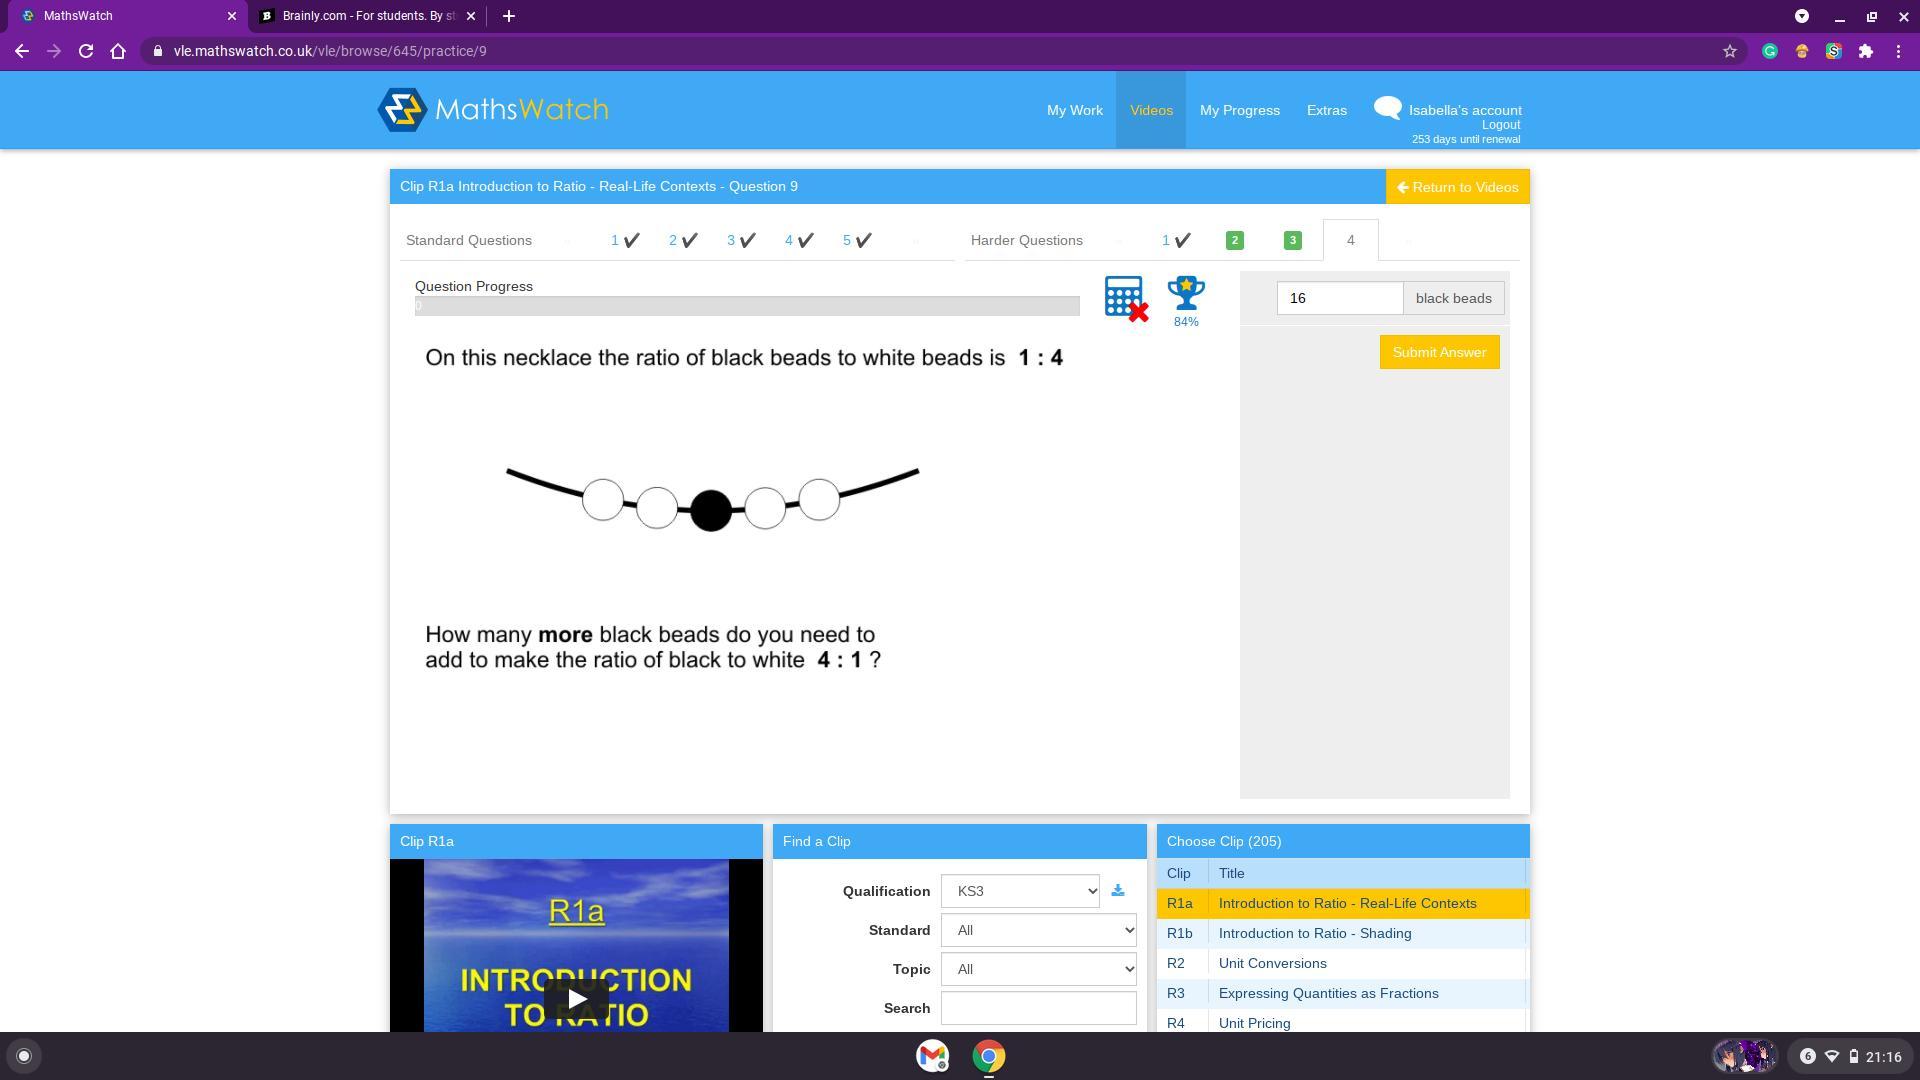
Task: Expand the Standard dropdown
Action: (1038, 930)
